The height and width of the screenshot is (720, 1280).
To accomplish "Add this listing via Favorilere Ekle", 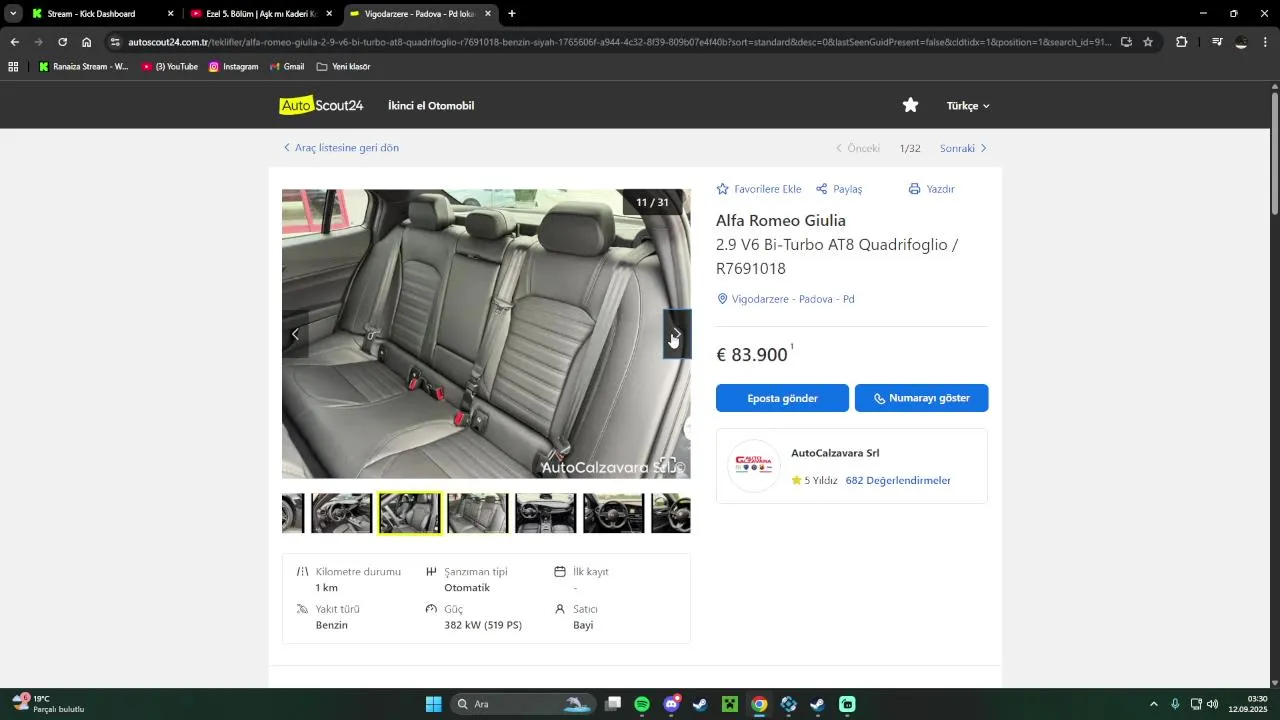I will pyautogui.click(x=759, y=189).
